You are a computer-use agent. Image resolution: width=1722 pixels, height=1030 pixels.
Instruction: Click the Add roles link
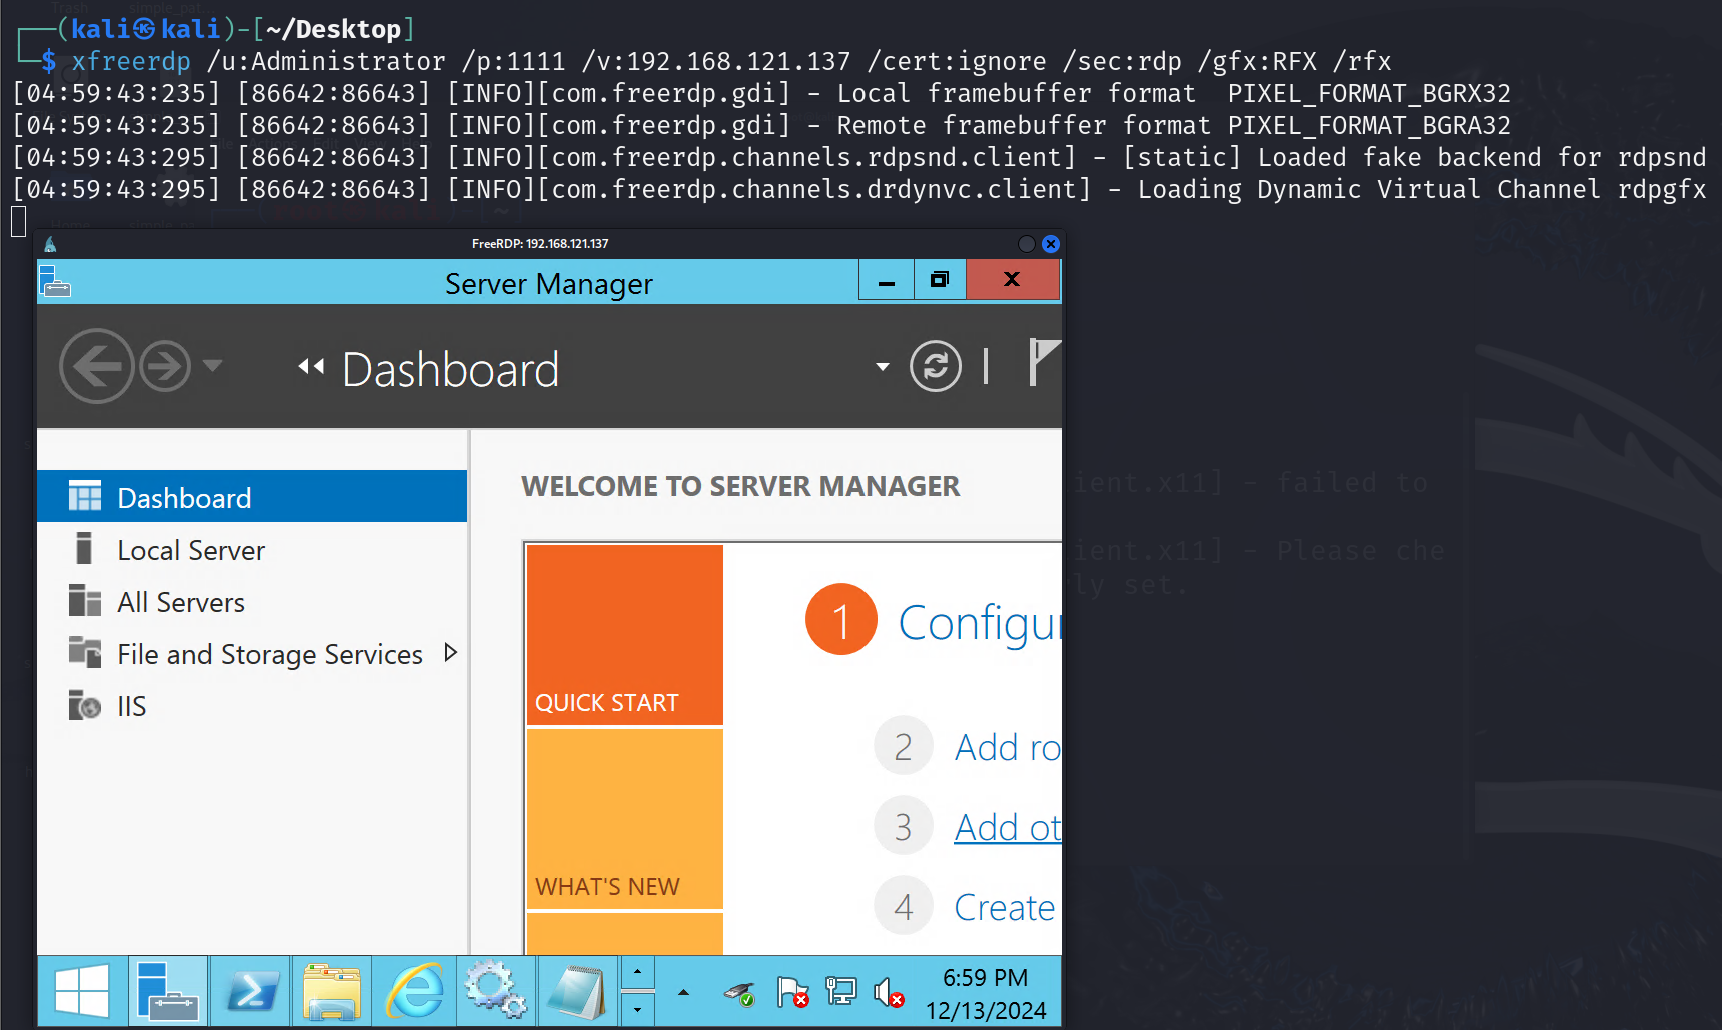click(x=1007, y=747)
